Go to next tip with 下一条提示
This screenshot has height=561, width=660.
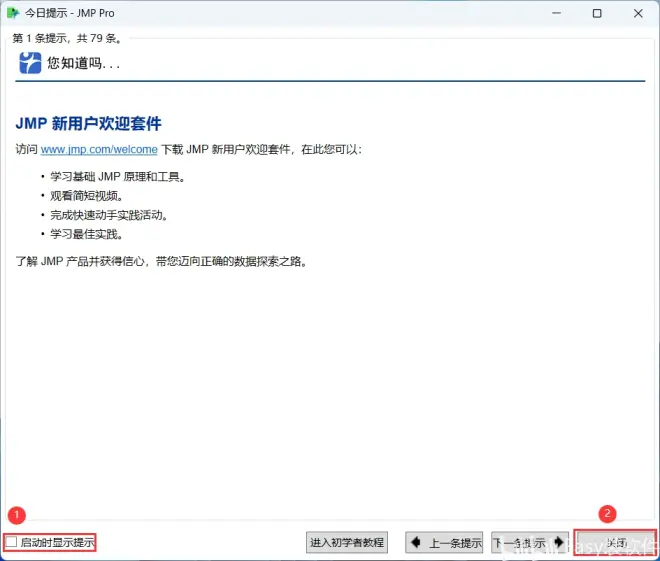click(530, 542)
